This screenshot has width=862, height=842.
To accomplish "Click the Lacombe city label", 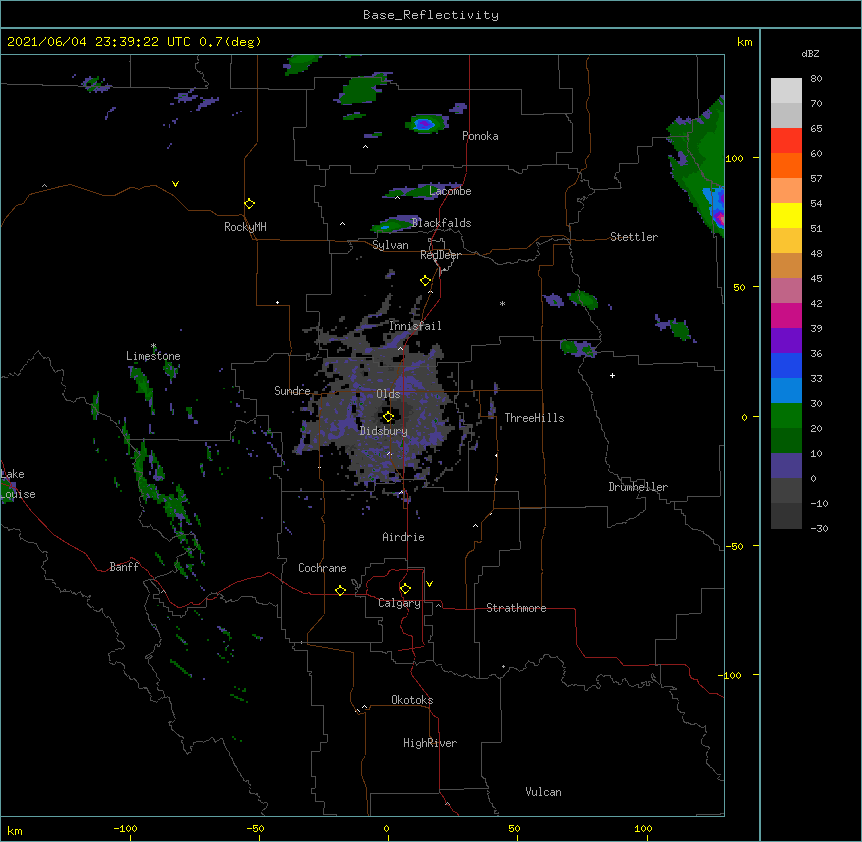I will tap(450, 191).
